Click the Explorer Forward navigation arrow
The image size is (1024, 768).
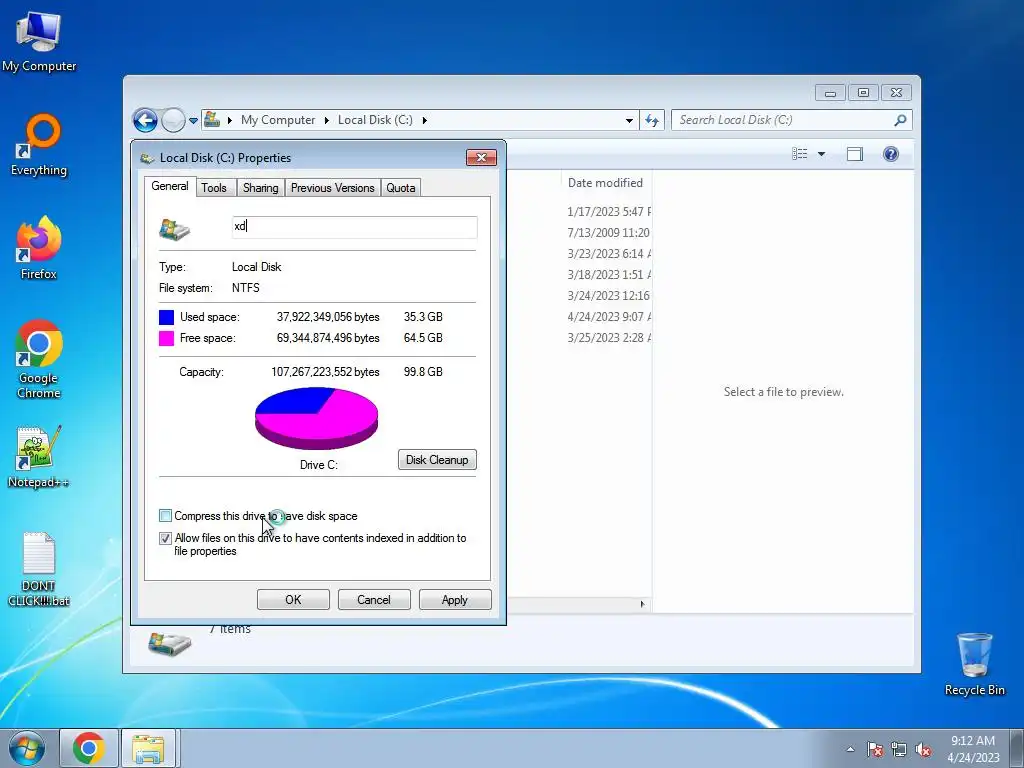click(173, 120)
